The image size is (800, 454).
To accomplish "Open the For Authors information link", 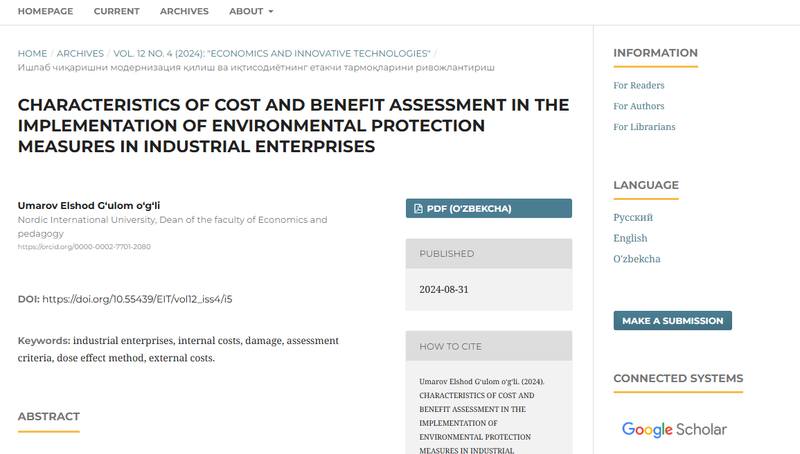I will [638, 106].
